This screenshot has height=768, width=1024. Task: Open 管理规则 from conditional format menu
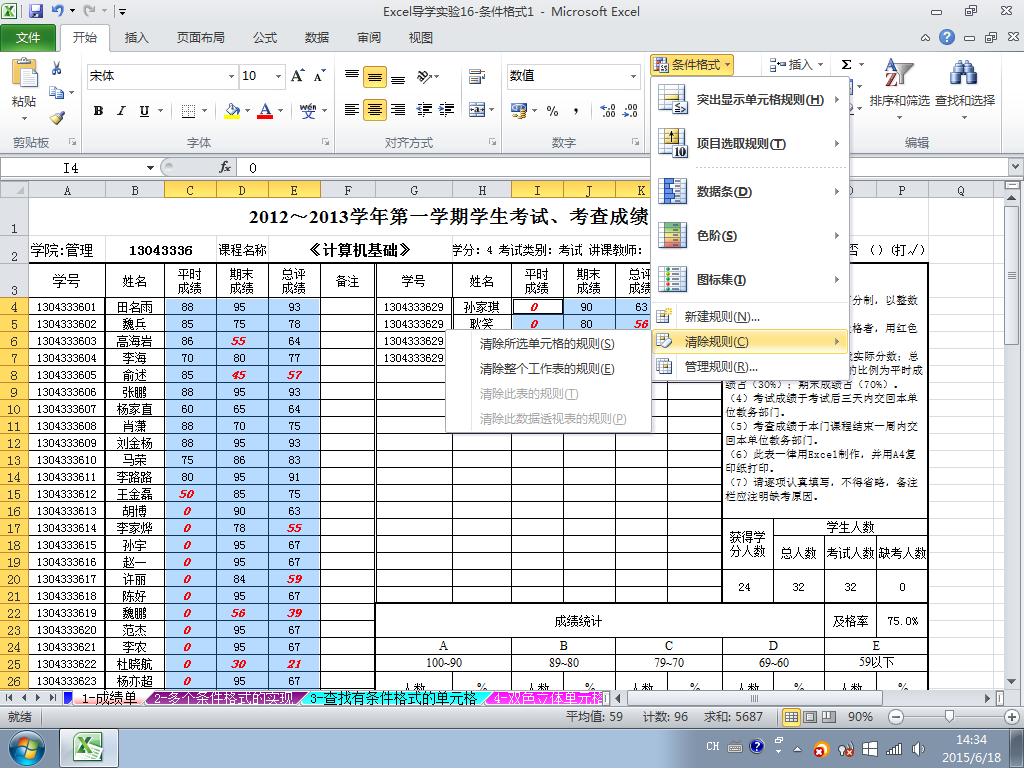tap(720, 367)
